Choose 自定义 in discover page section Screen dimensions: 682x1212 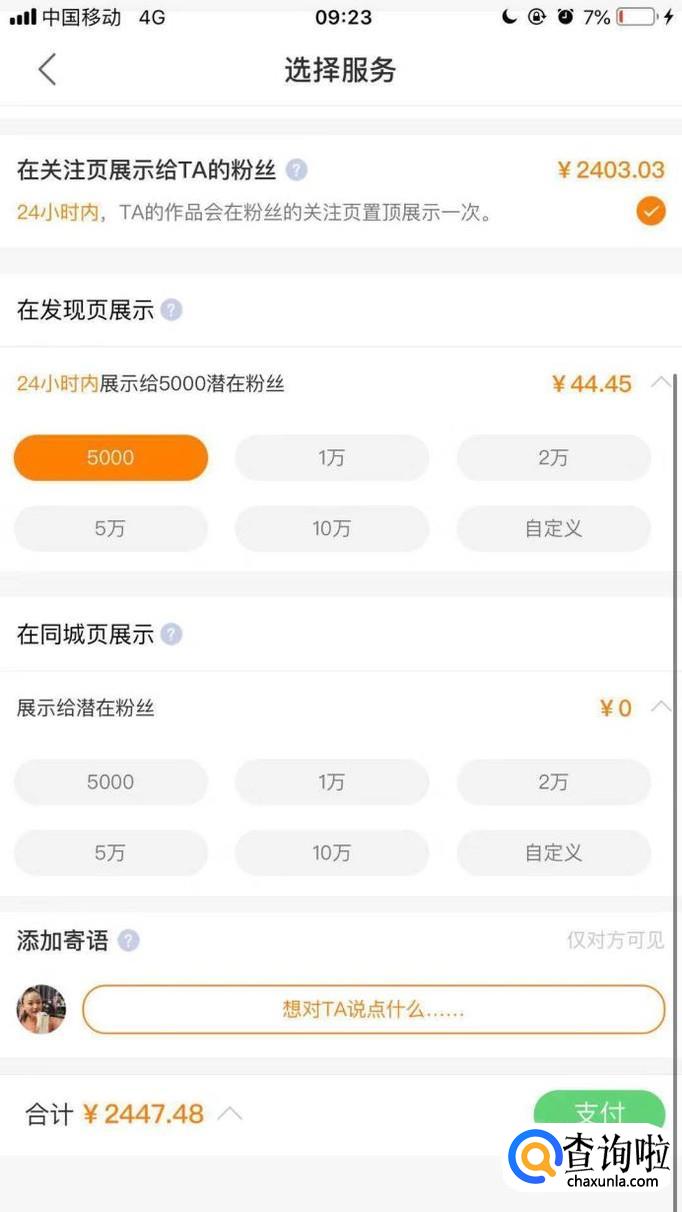(553, 529)
